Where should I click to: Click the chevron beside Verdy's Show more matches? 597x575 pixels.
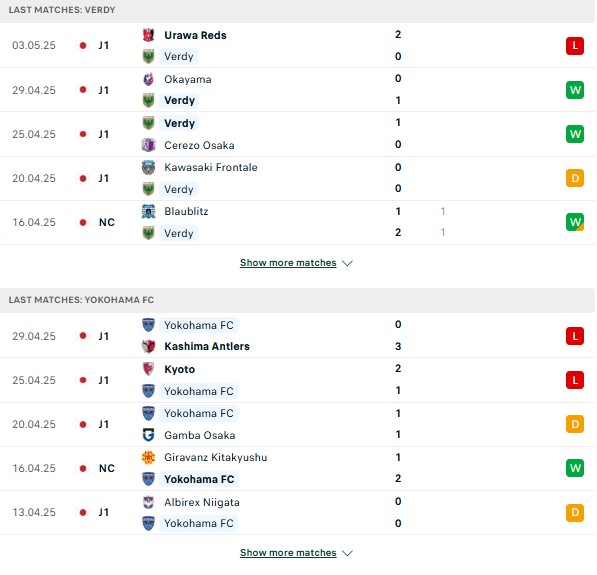click(347, 263)
